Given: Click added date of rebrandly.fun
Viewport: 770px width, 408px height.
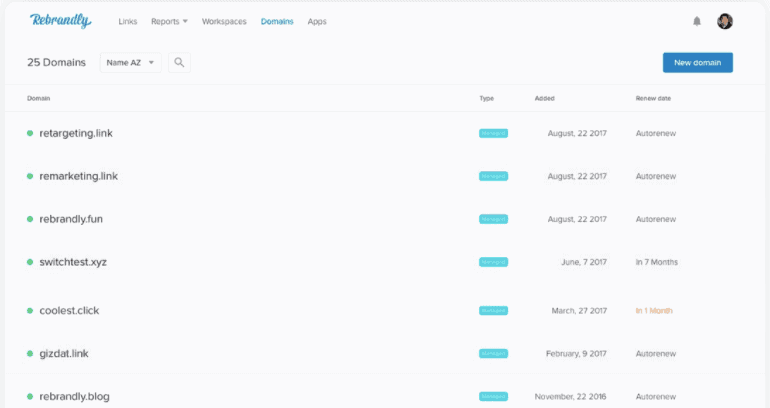Looking at the screenshot, I should 577,219.
